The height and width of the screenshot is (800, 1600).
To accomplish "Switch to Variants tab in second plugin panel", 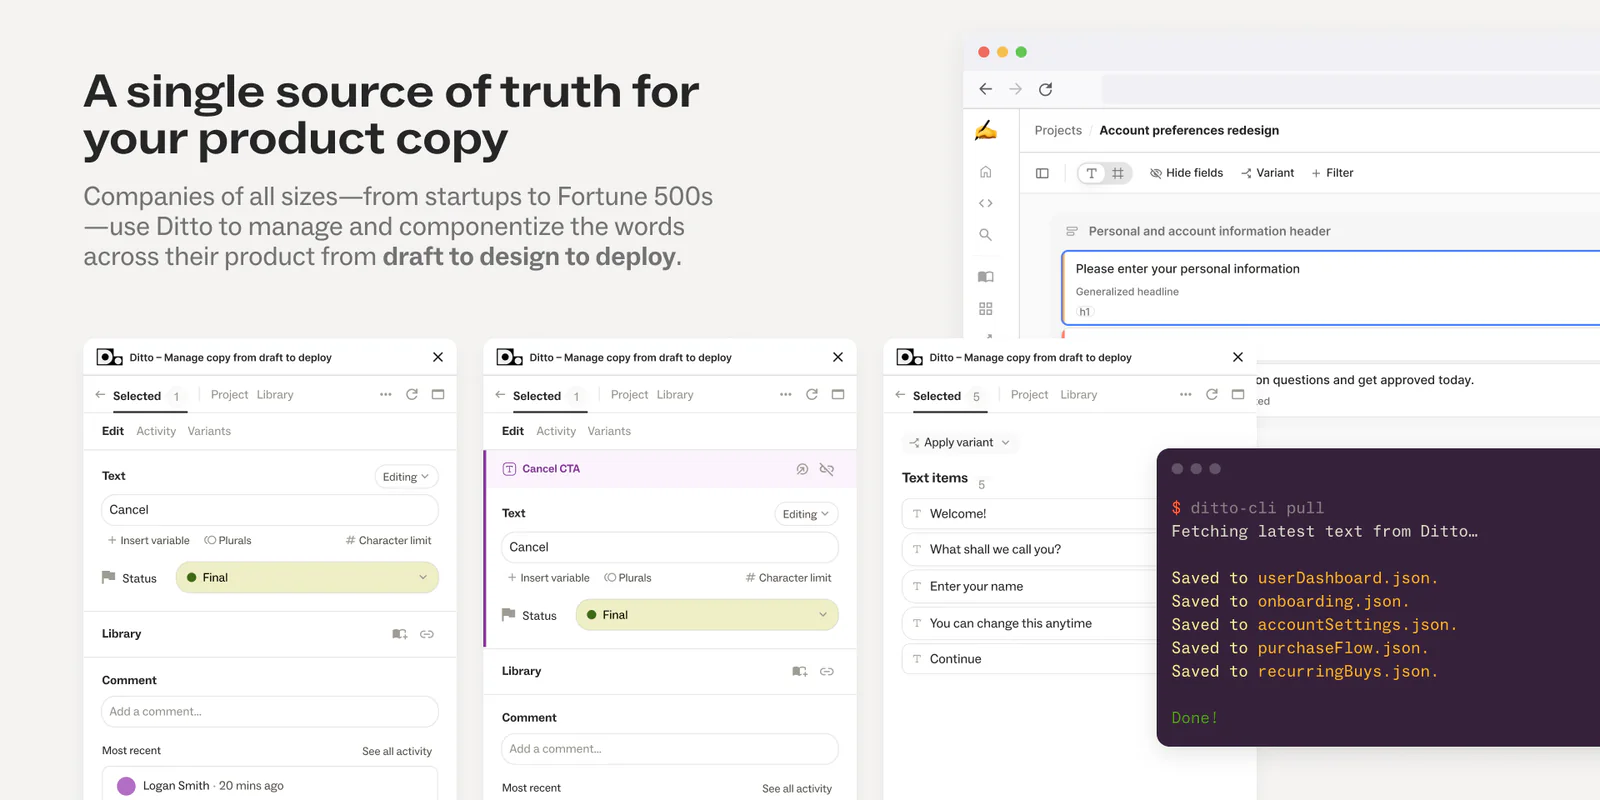I will 609,431.
